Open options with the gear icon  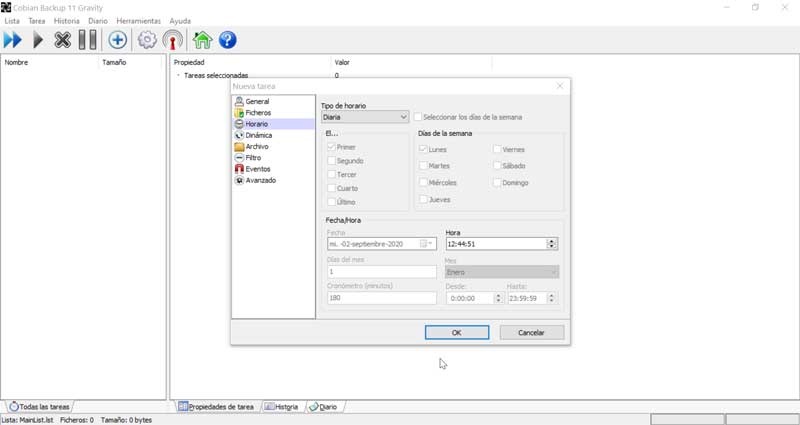(x=147, y=40)
